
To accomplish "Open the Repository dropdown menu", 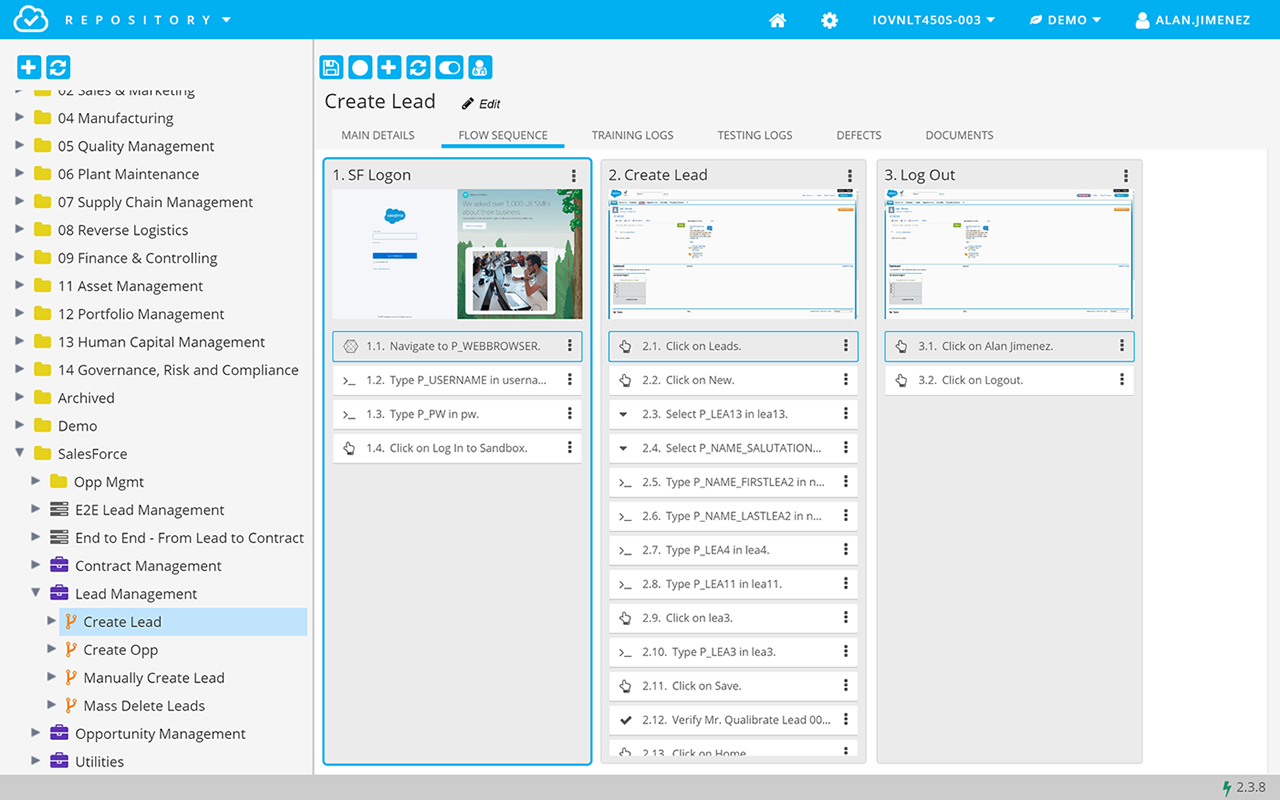I will [x=148, y=20].
